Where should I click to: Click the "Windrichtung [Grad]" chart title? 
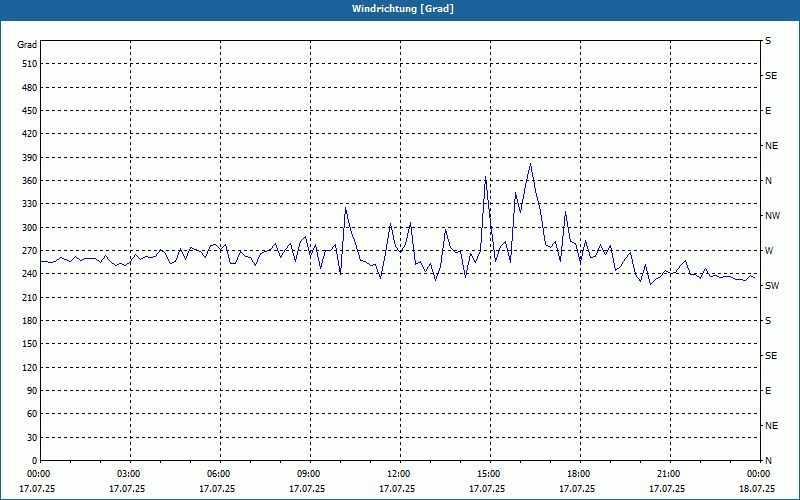click(403, 9)
